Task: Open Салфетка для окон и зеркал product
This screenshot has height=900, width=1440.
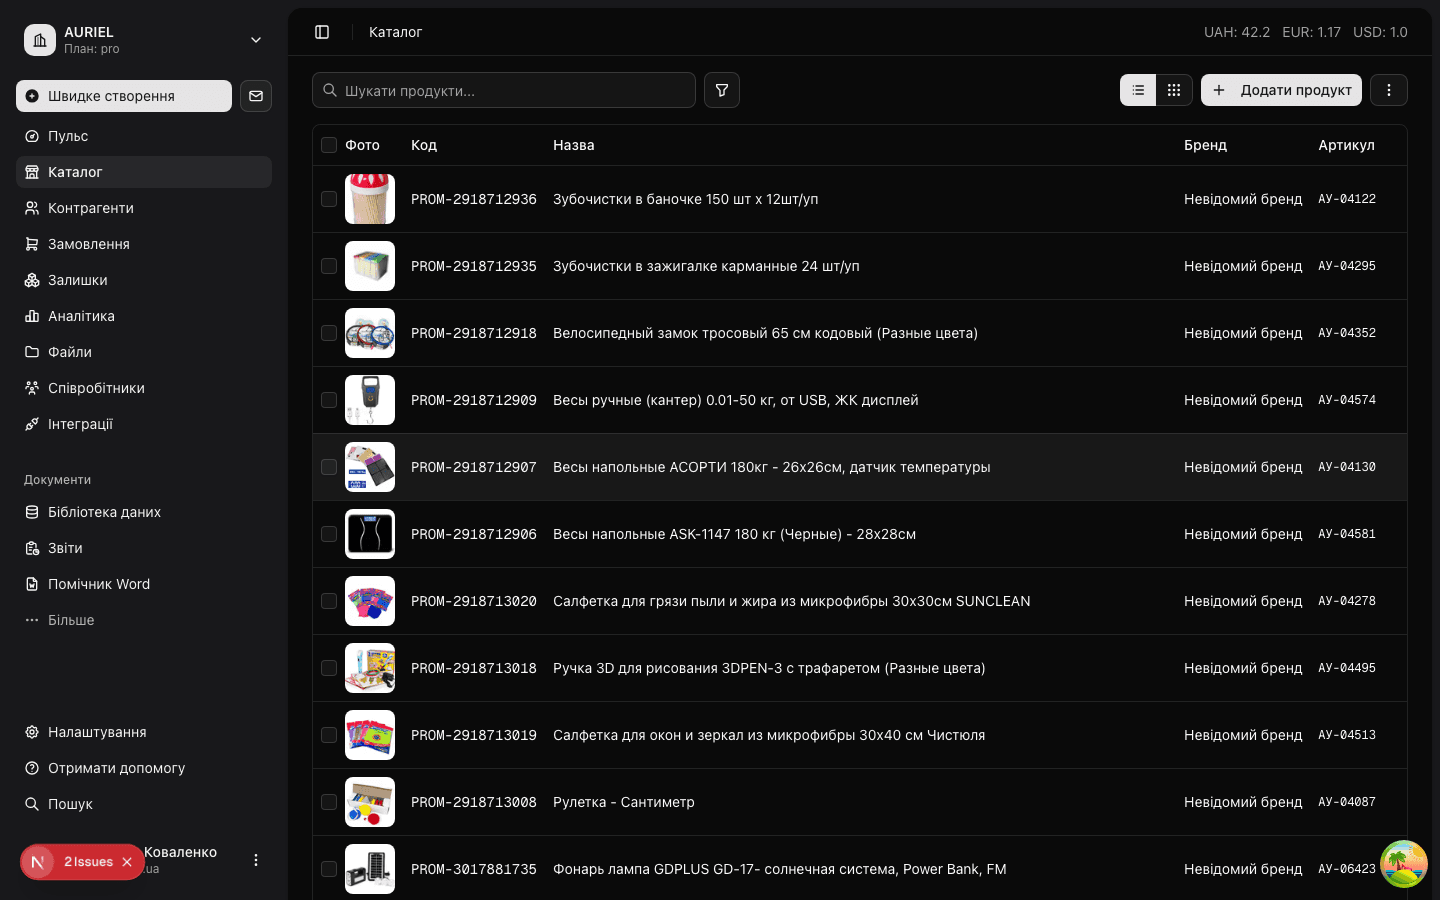Action: coord(769,735)
